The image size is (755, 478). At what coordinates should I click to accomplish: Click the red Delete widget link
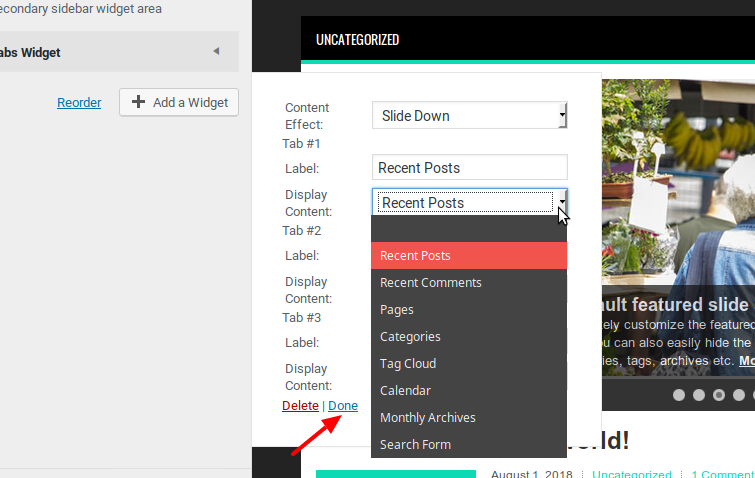300,406
